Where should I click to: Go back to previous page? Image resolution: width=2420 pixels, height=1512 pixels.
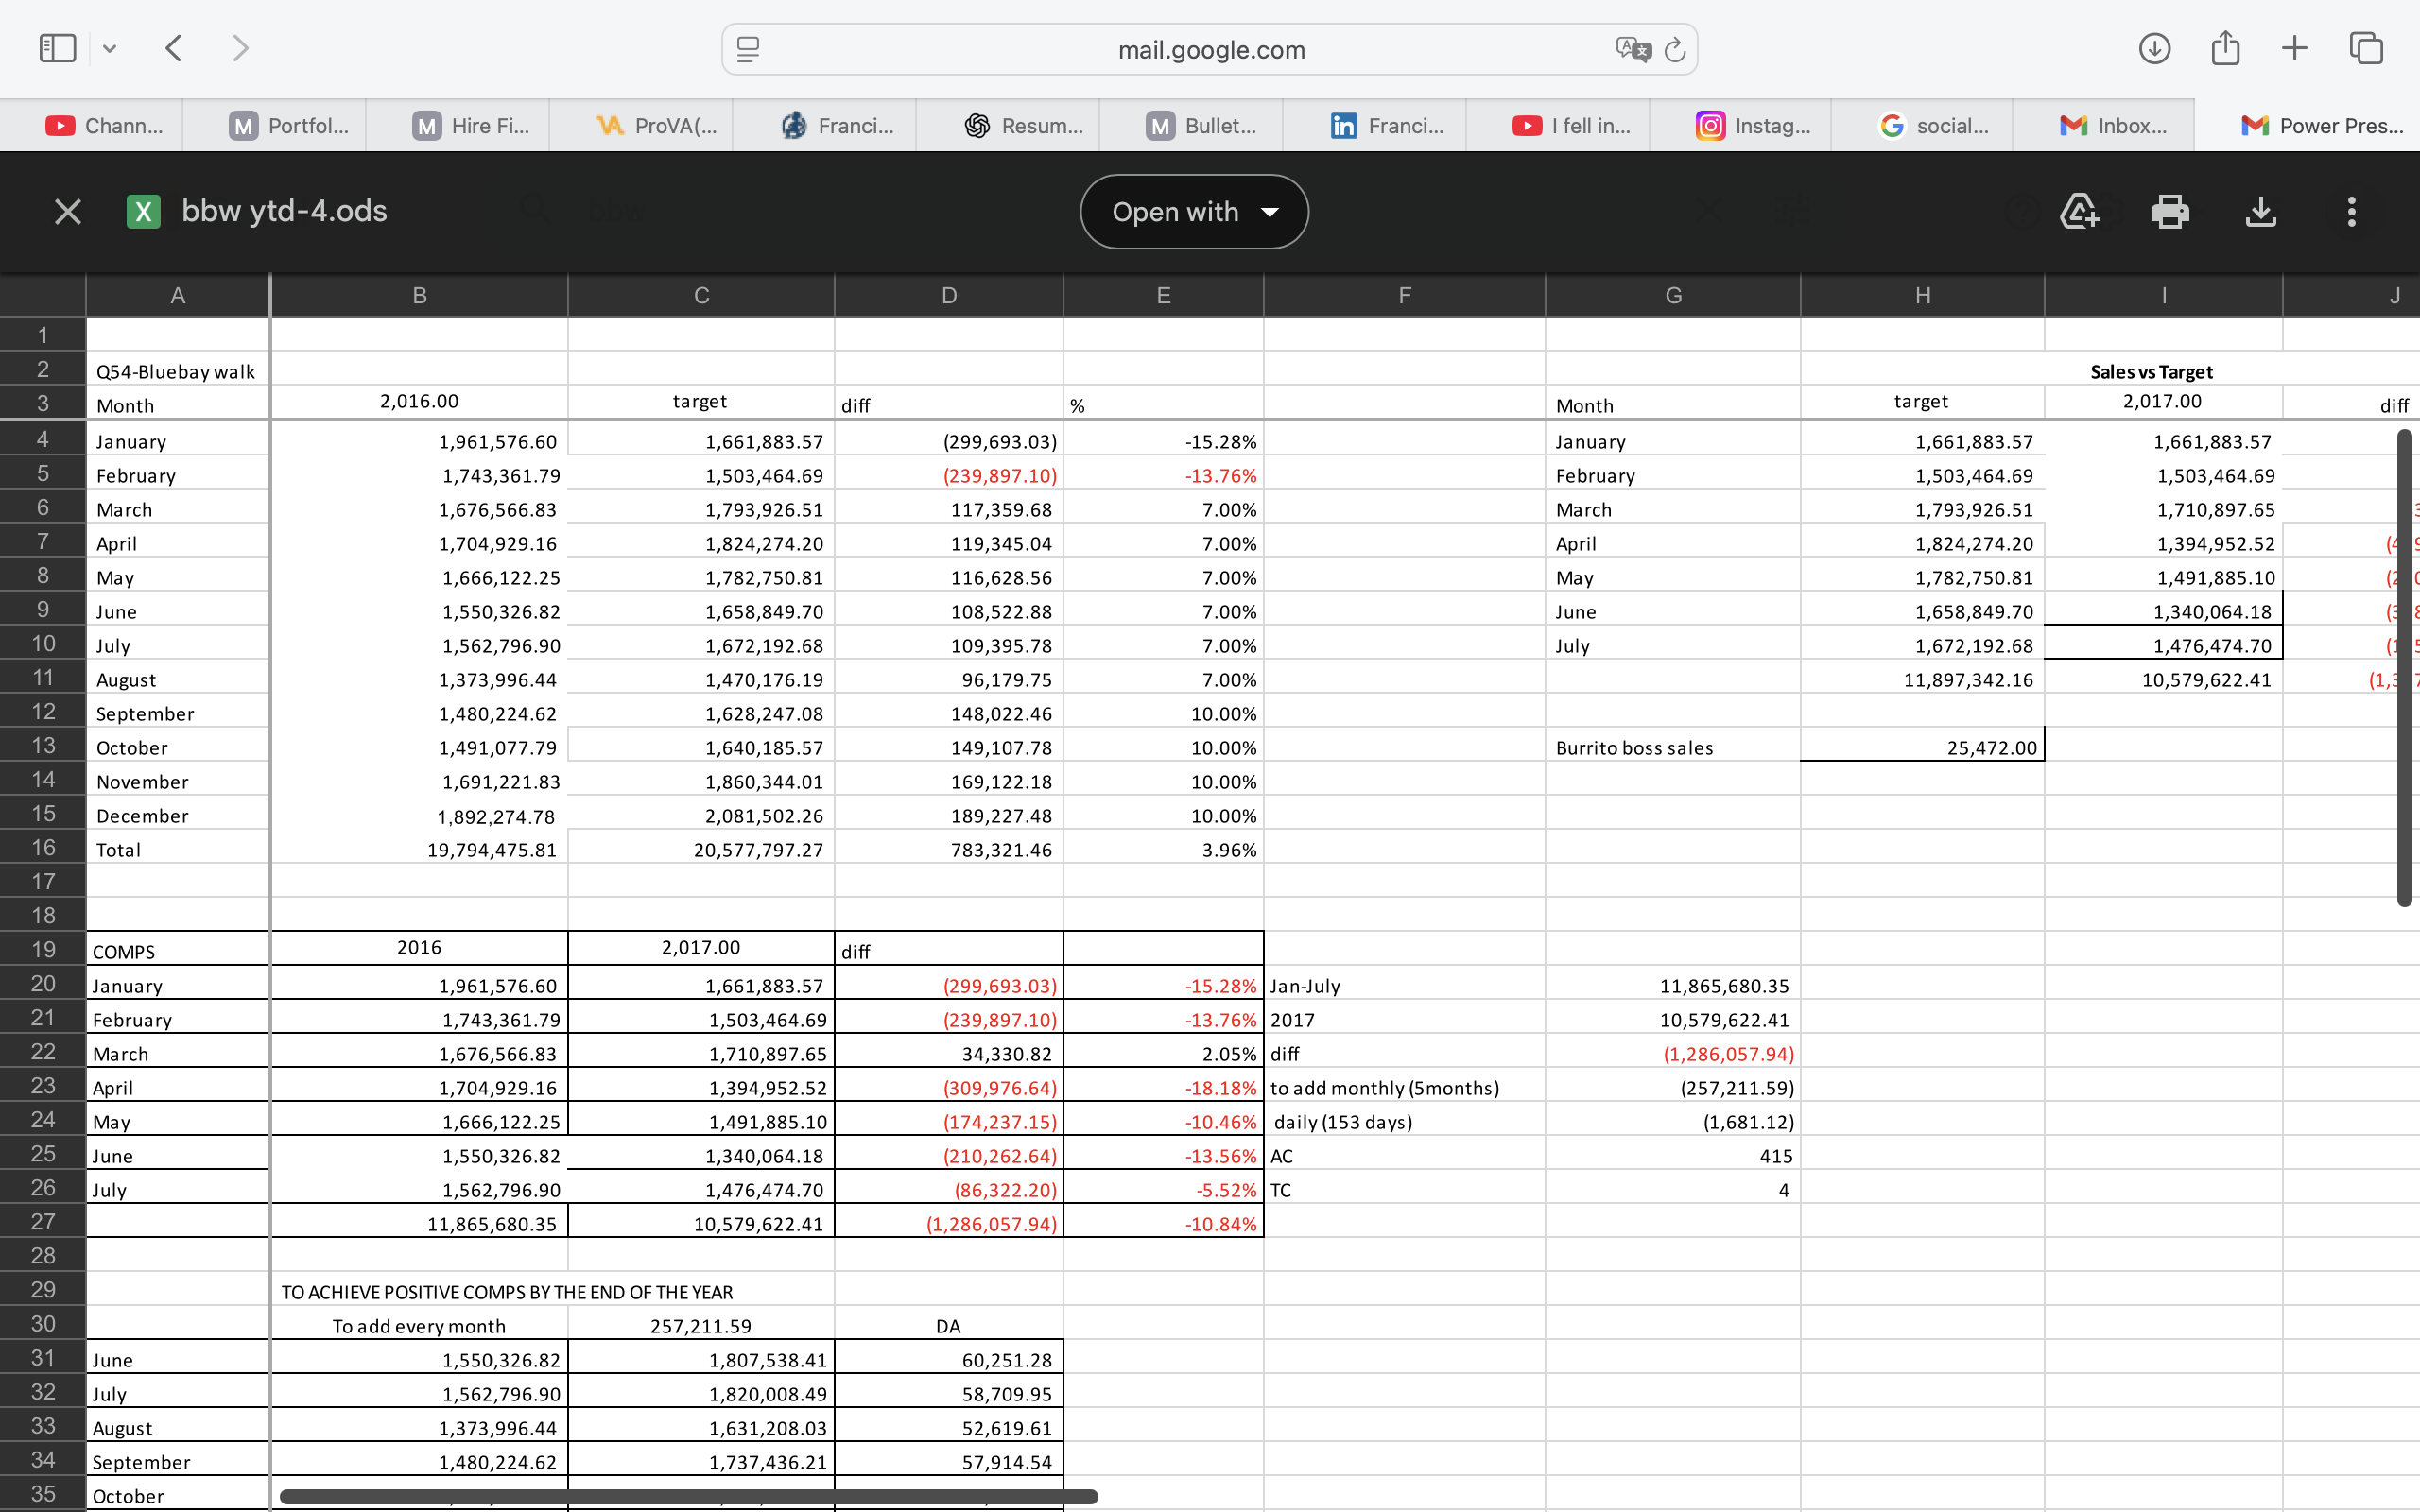point(174,48)
